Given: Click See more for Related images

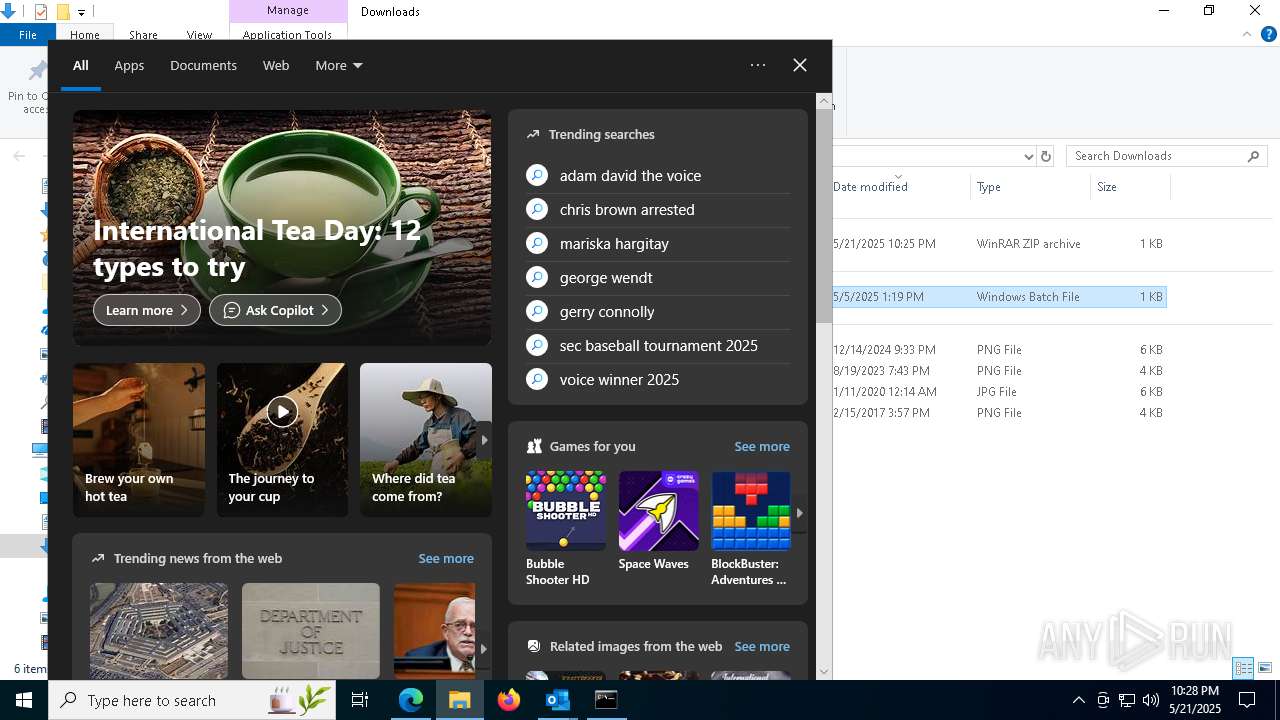Looking at the screenshot, I should [x=762, y=647].
